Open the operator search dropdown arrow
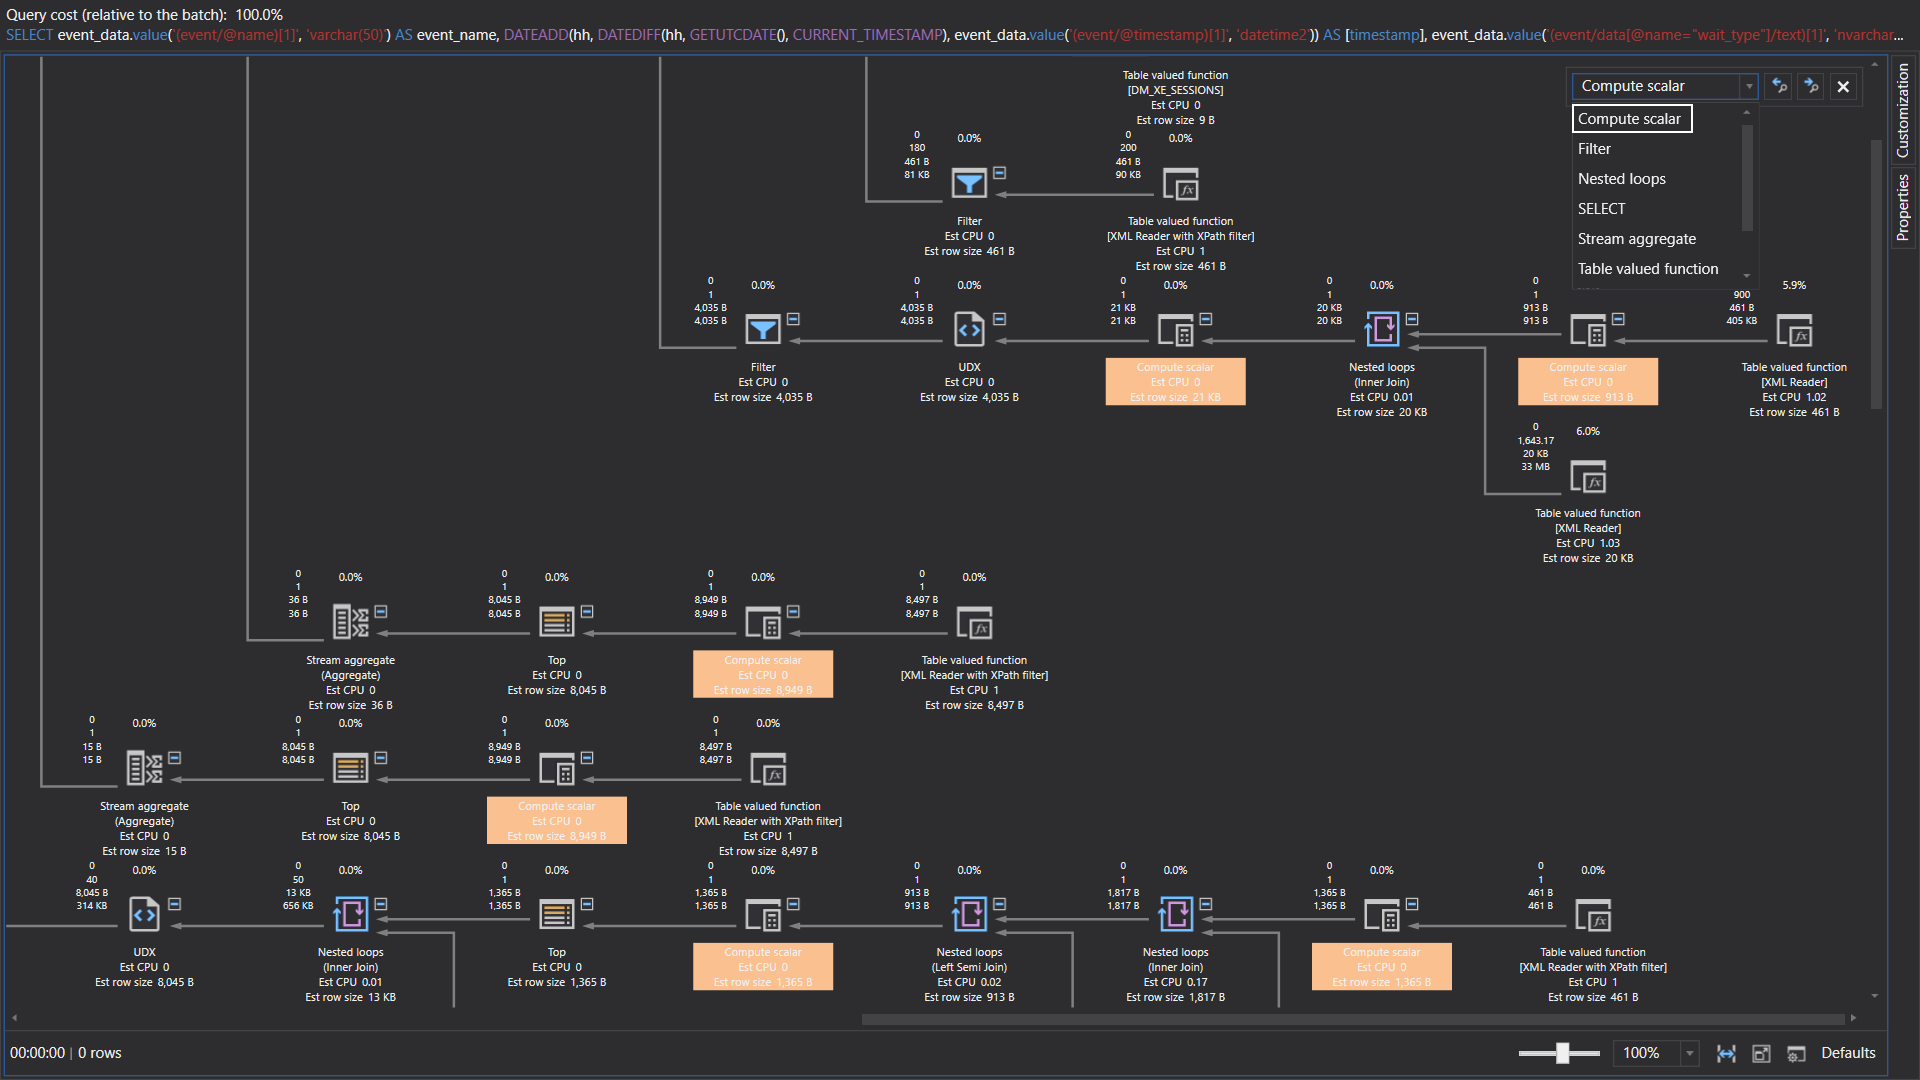 pos(1749,86)
